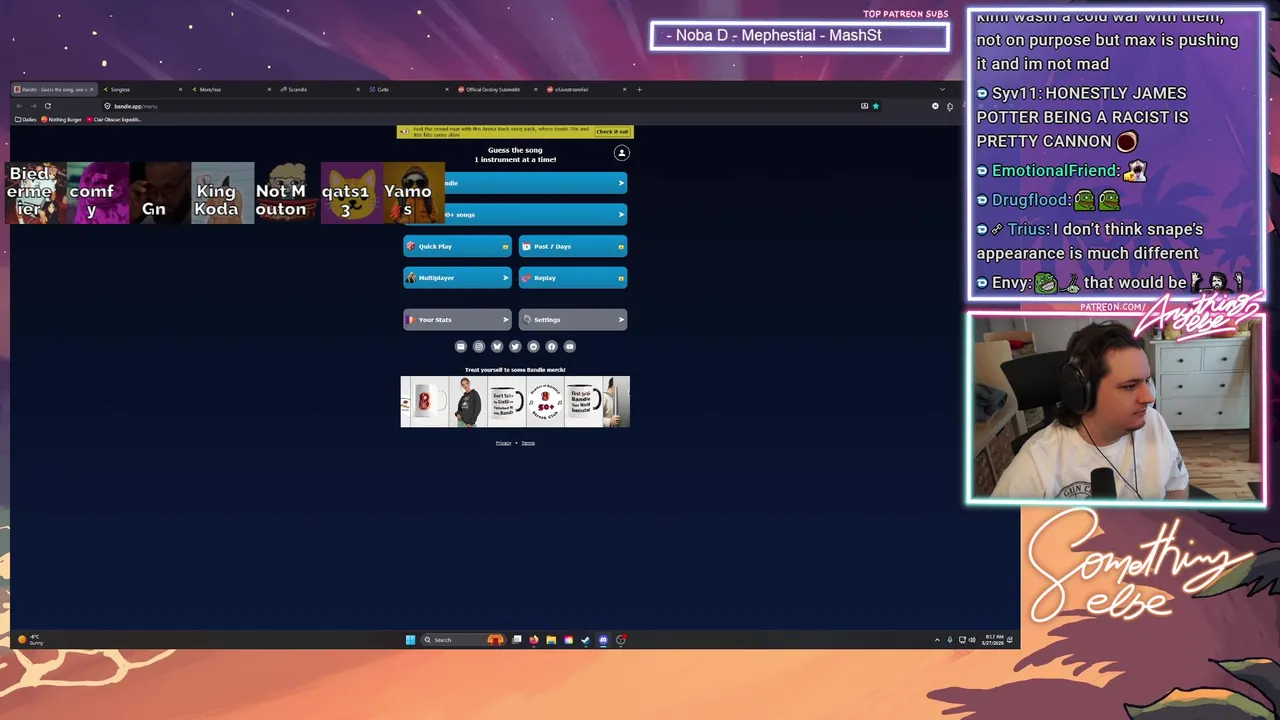1280x720 pixels.
Task: Open the Privacy link
Action: (503, 443)
